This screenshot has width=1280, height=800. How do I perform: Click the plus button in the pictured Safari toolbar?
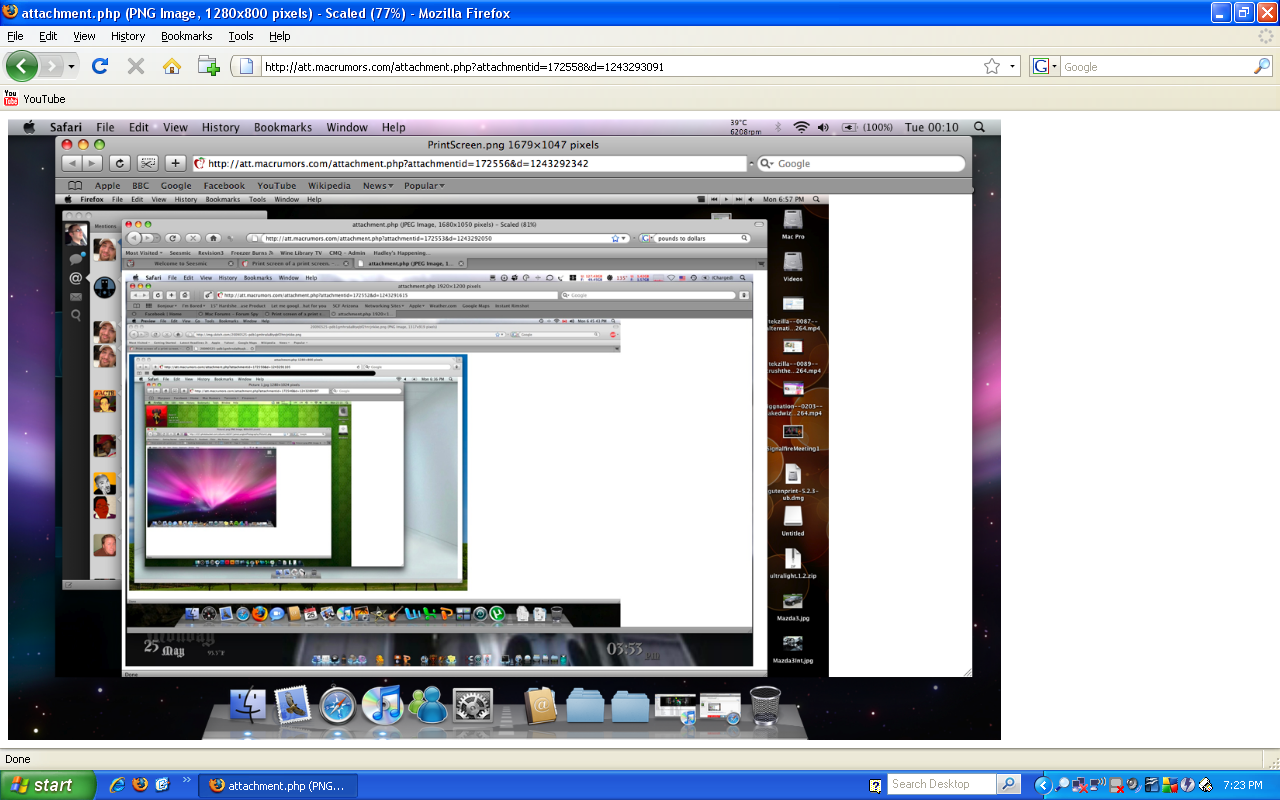[175, 163]
